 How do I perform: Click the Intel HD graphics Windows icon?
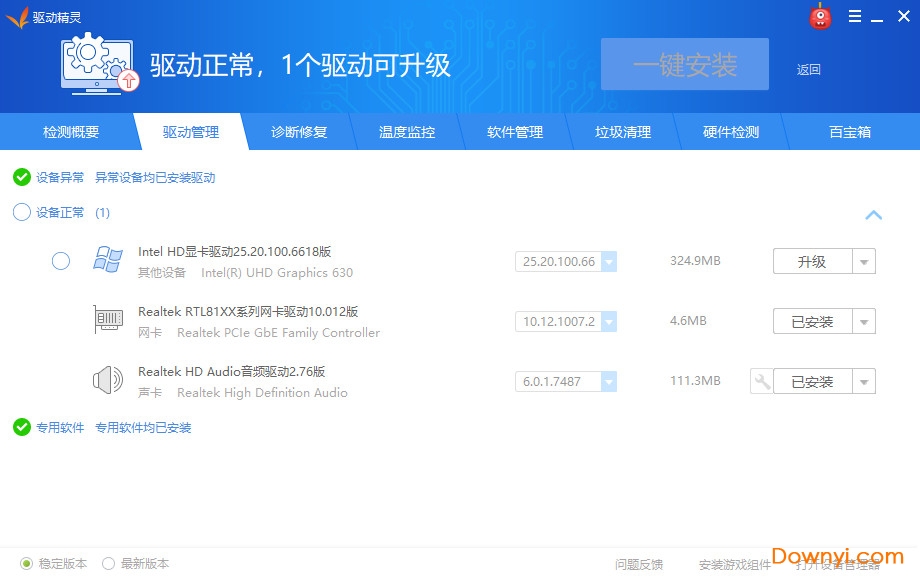(108, 261)
